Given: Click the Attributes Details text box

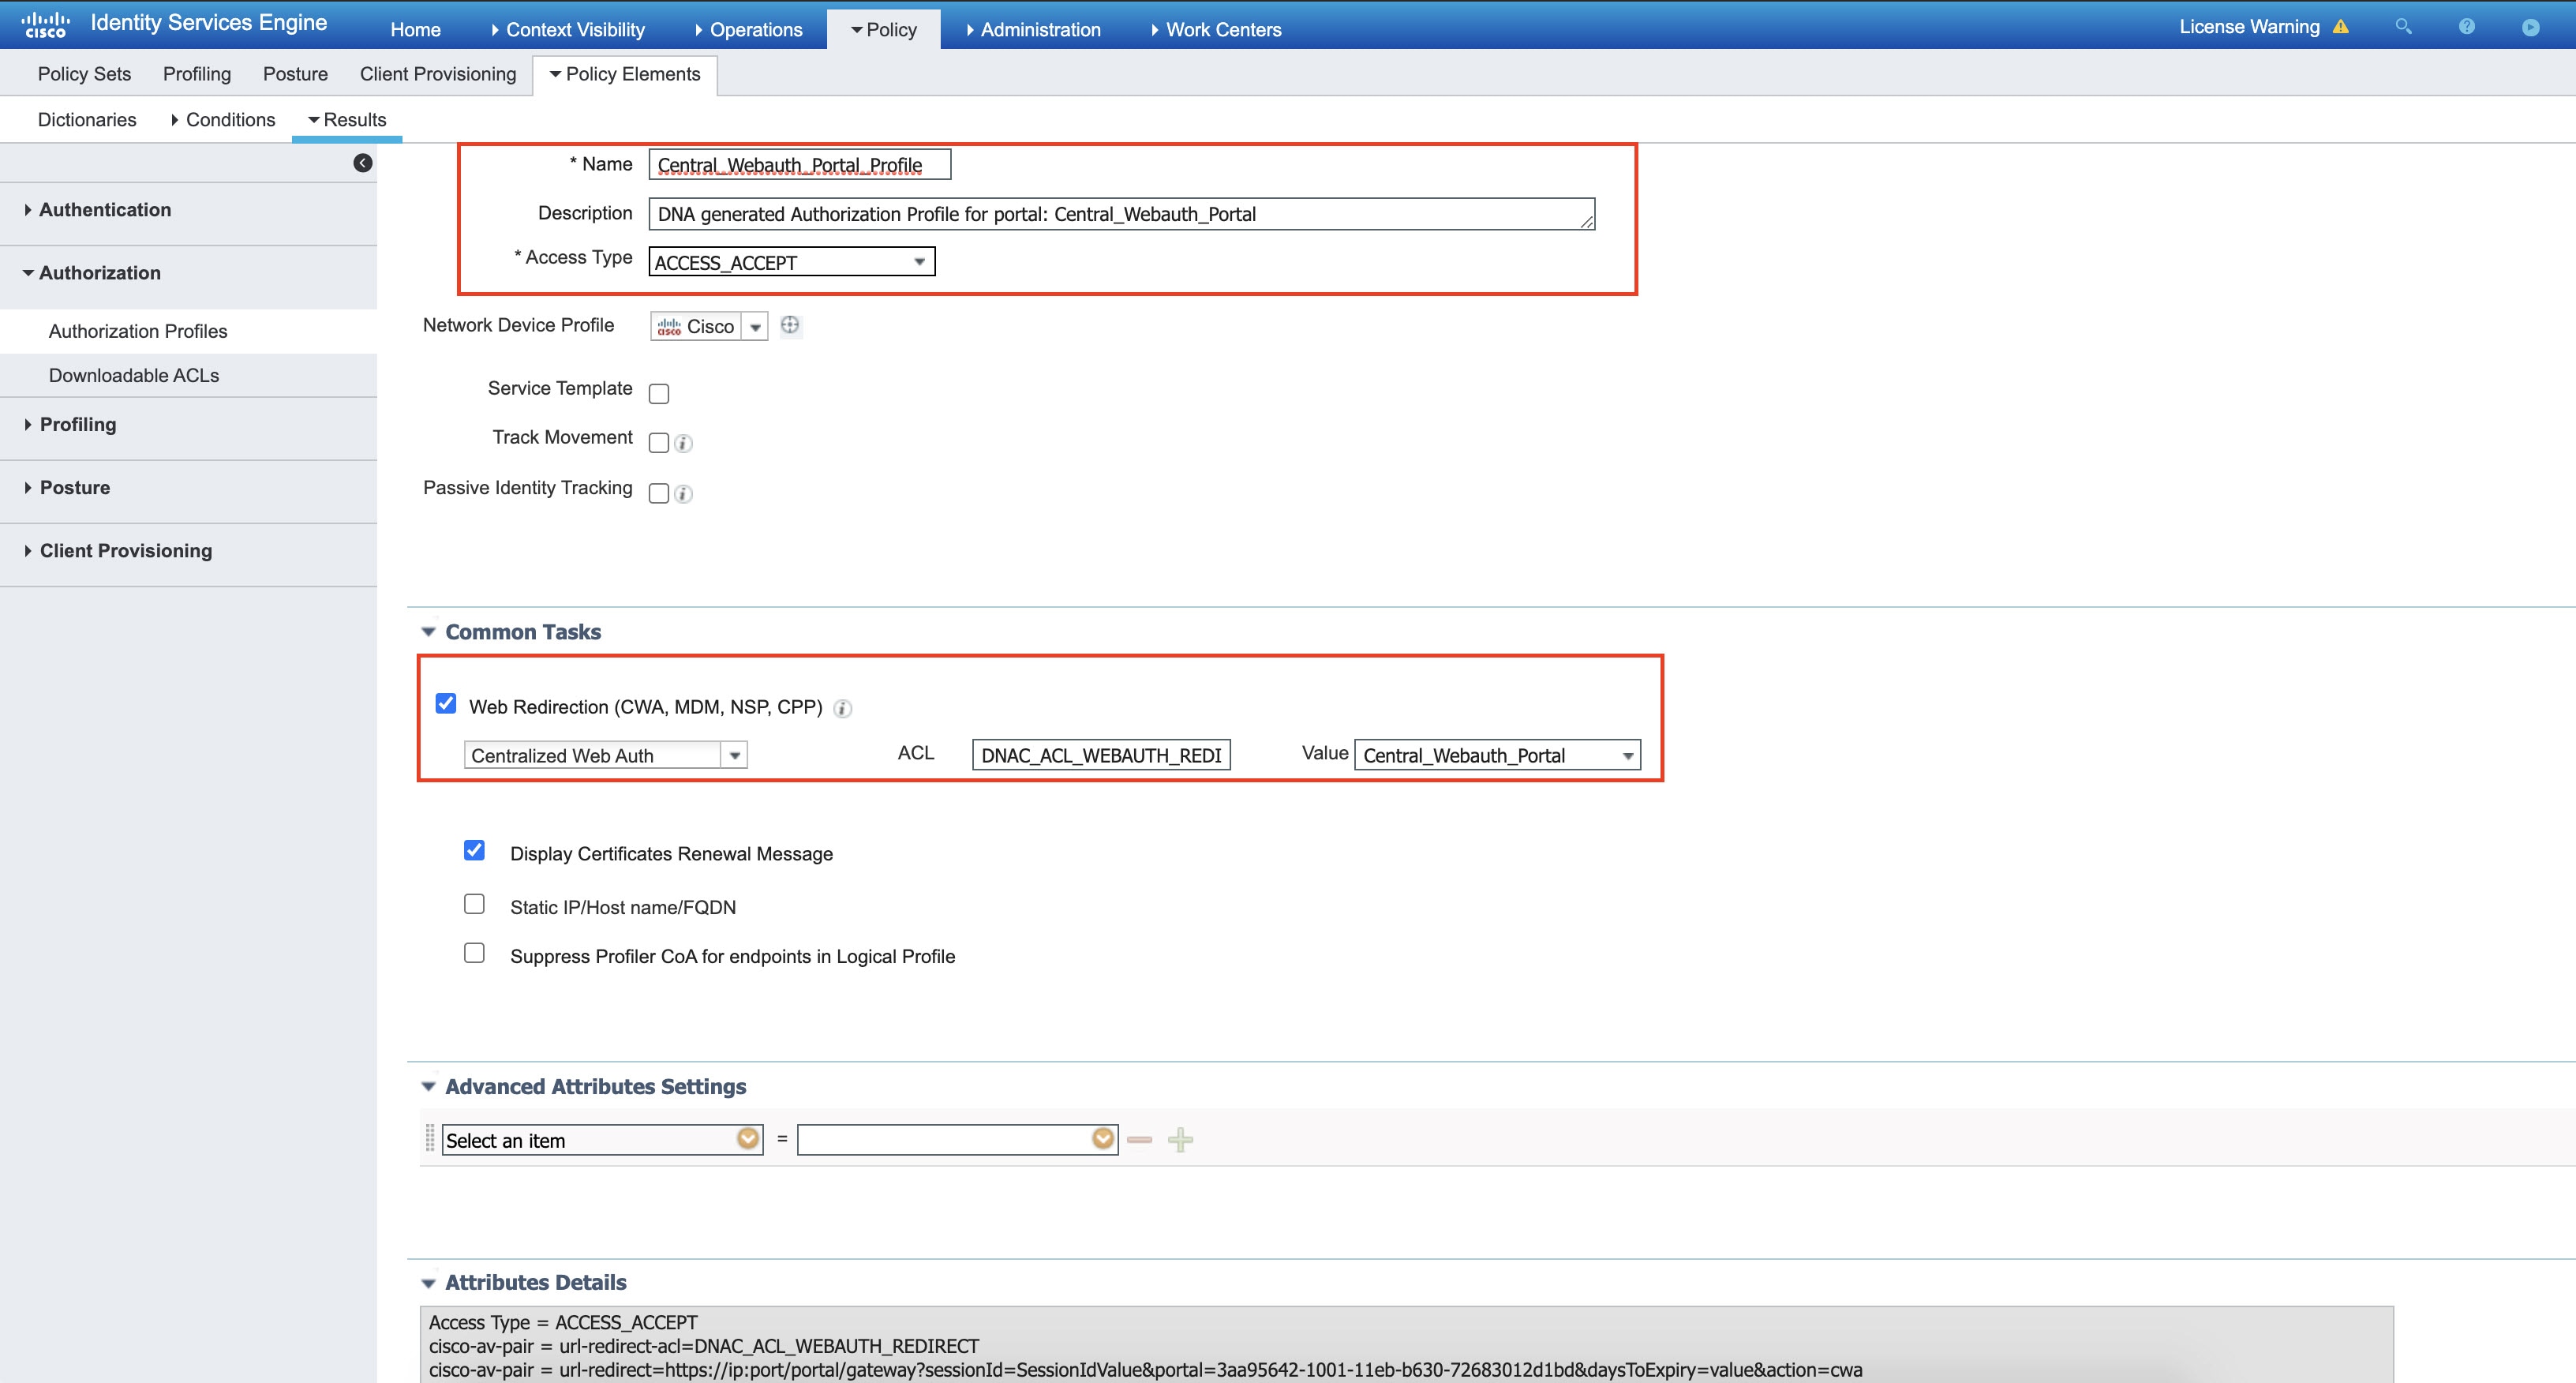Looking at the screenshot, I should pyautogui.click(x=1406, y=1345).
